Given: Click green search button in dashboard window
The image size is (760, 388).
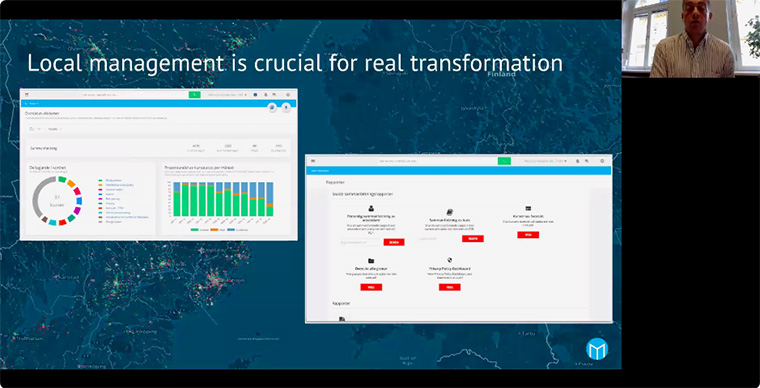Looking at the screenshot, I should 194,94.
